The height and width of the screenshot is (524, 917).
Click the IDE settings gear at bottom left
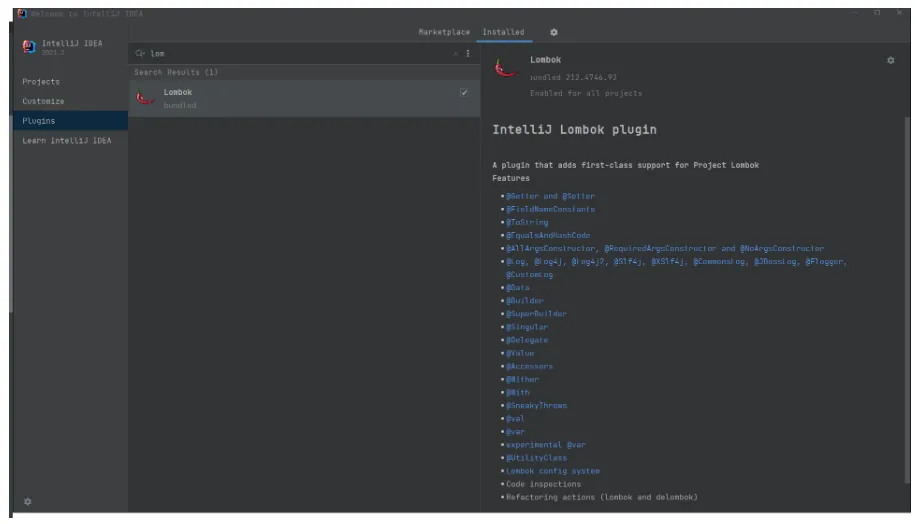pos(27,501)
